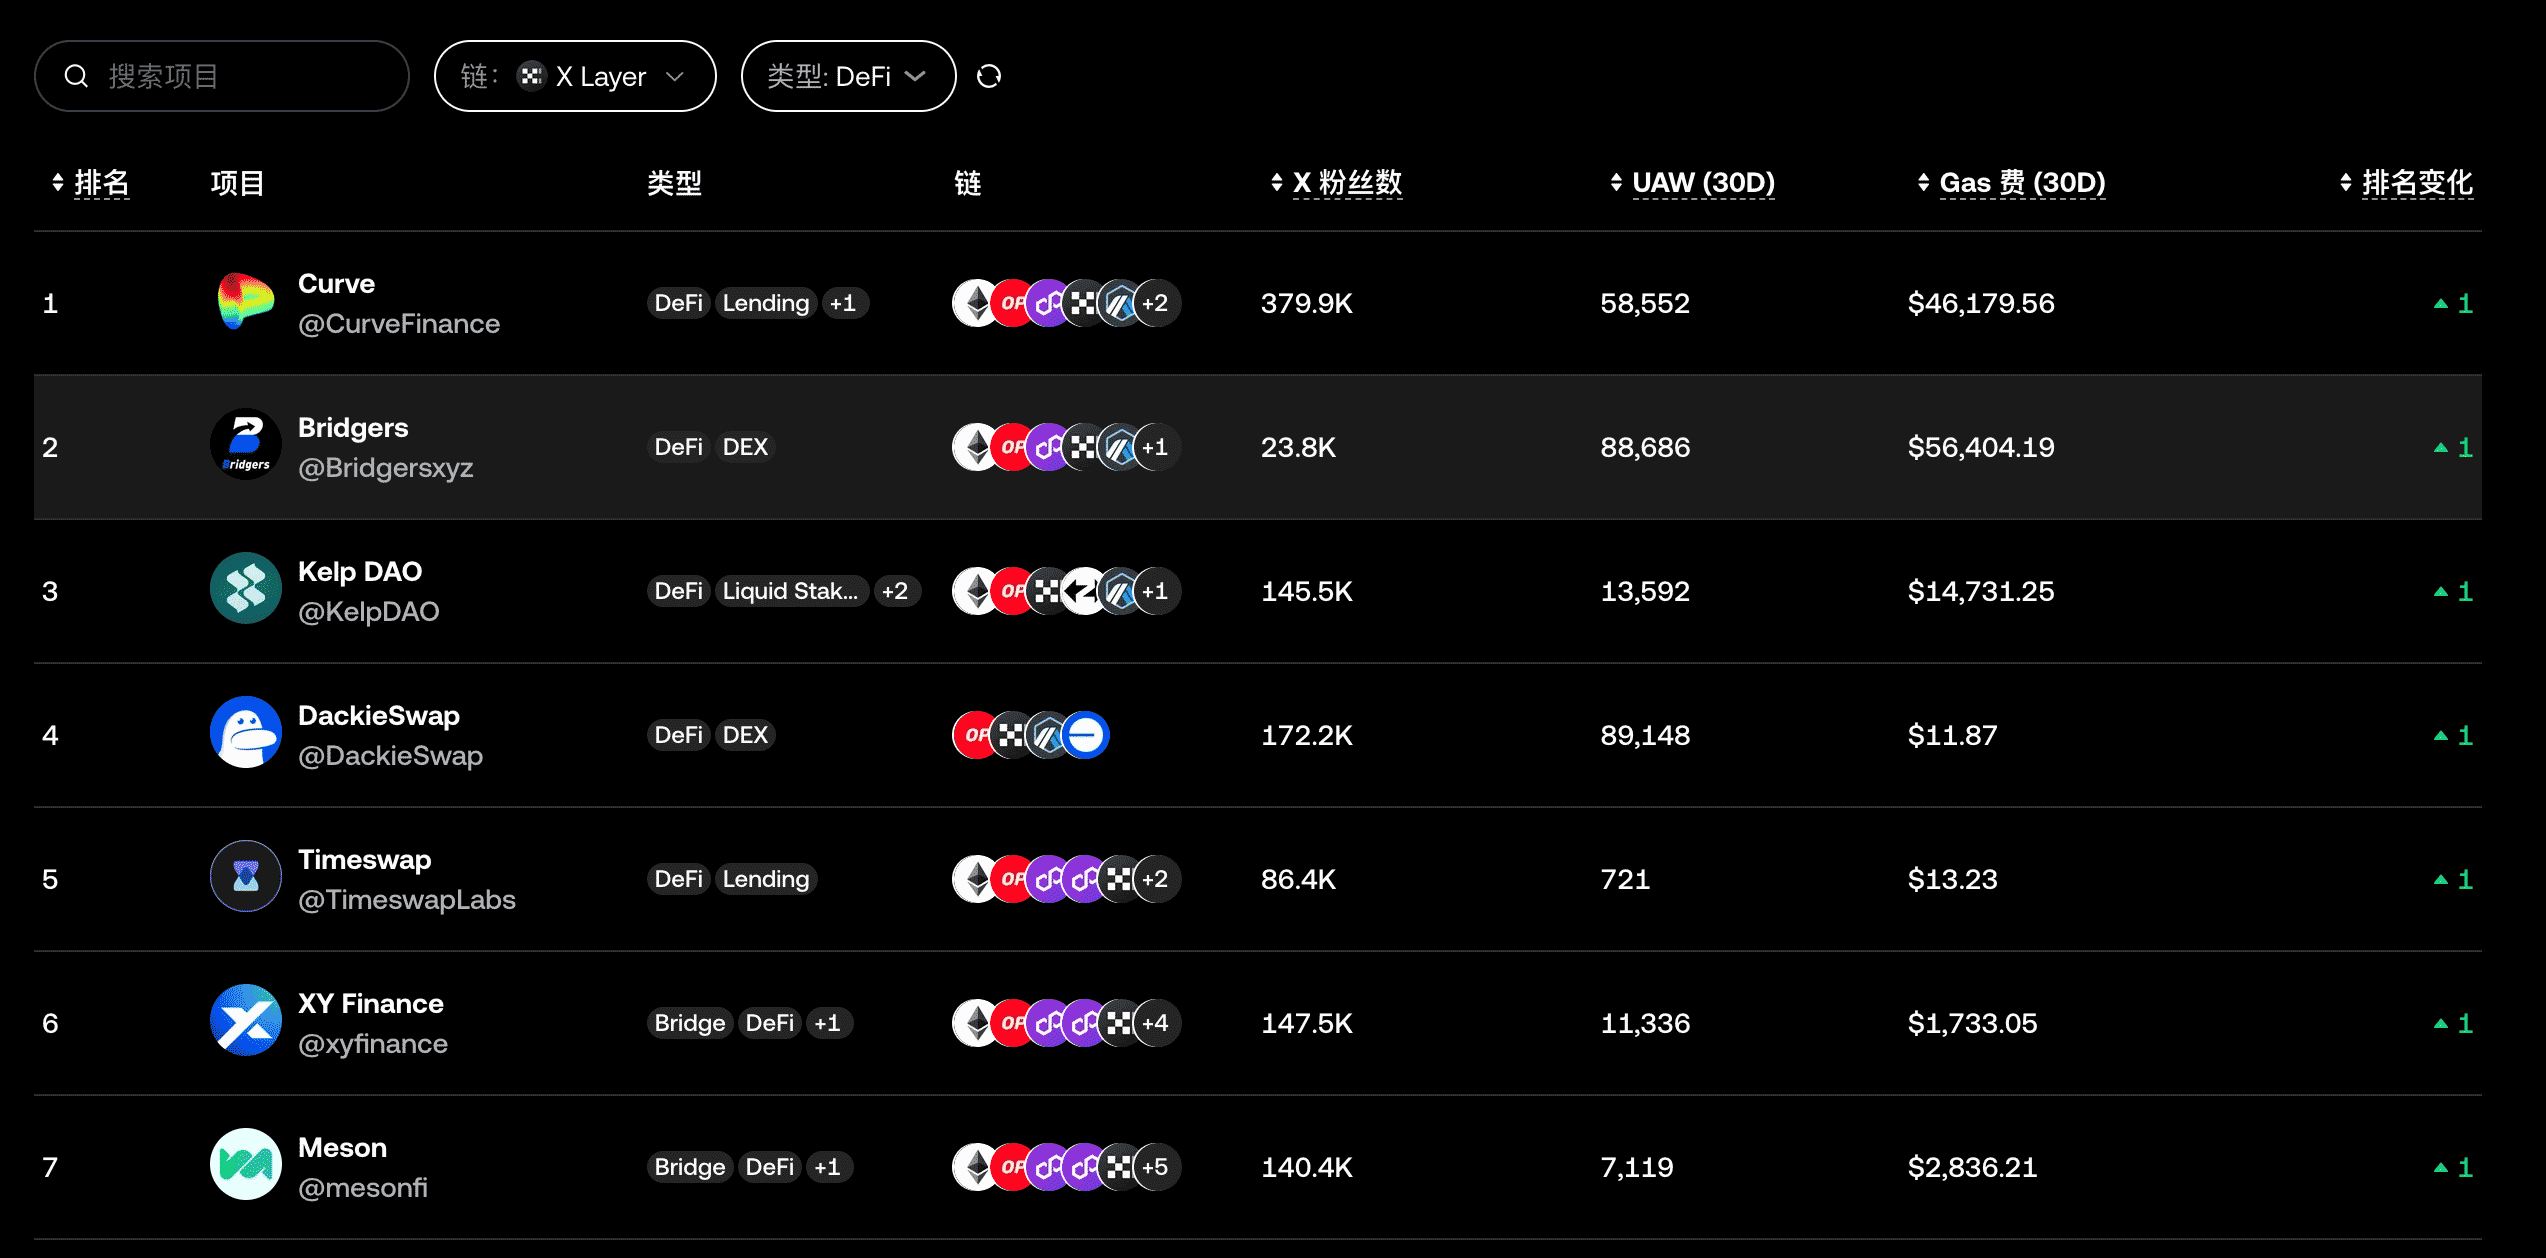Click the refresh icon beside the filters
This screenshot has width=2546, height=1258.
pos(989,76)
